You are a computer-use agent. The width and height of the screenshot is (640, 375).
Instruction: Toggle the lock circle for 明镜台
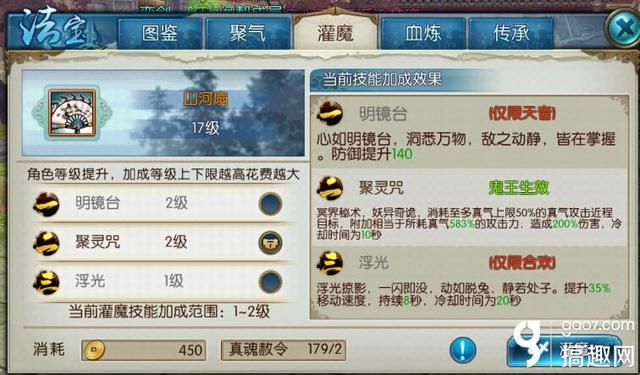(x=270, y=203)
